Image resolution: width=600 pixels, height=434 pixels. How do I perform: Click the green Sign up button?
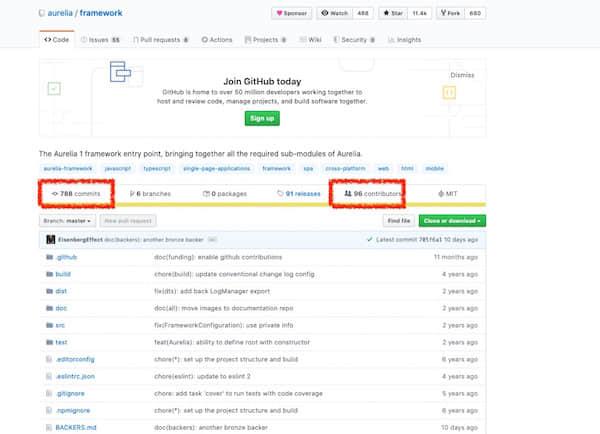tap(264, 118)
